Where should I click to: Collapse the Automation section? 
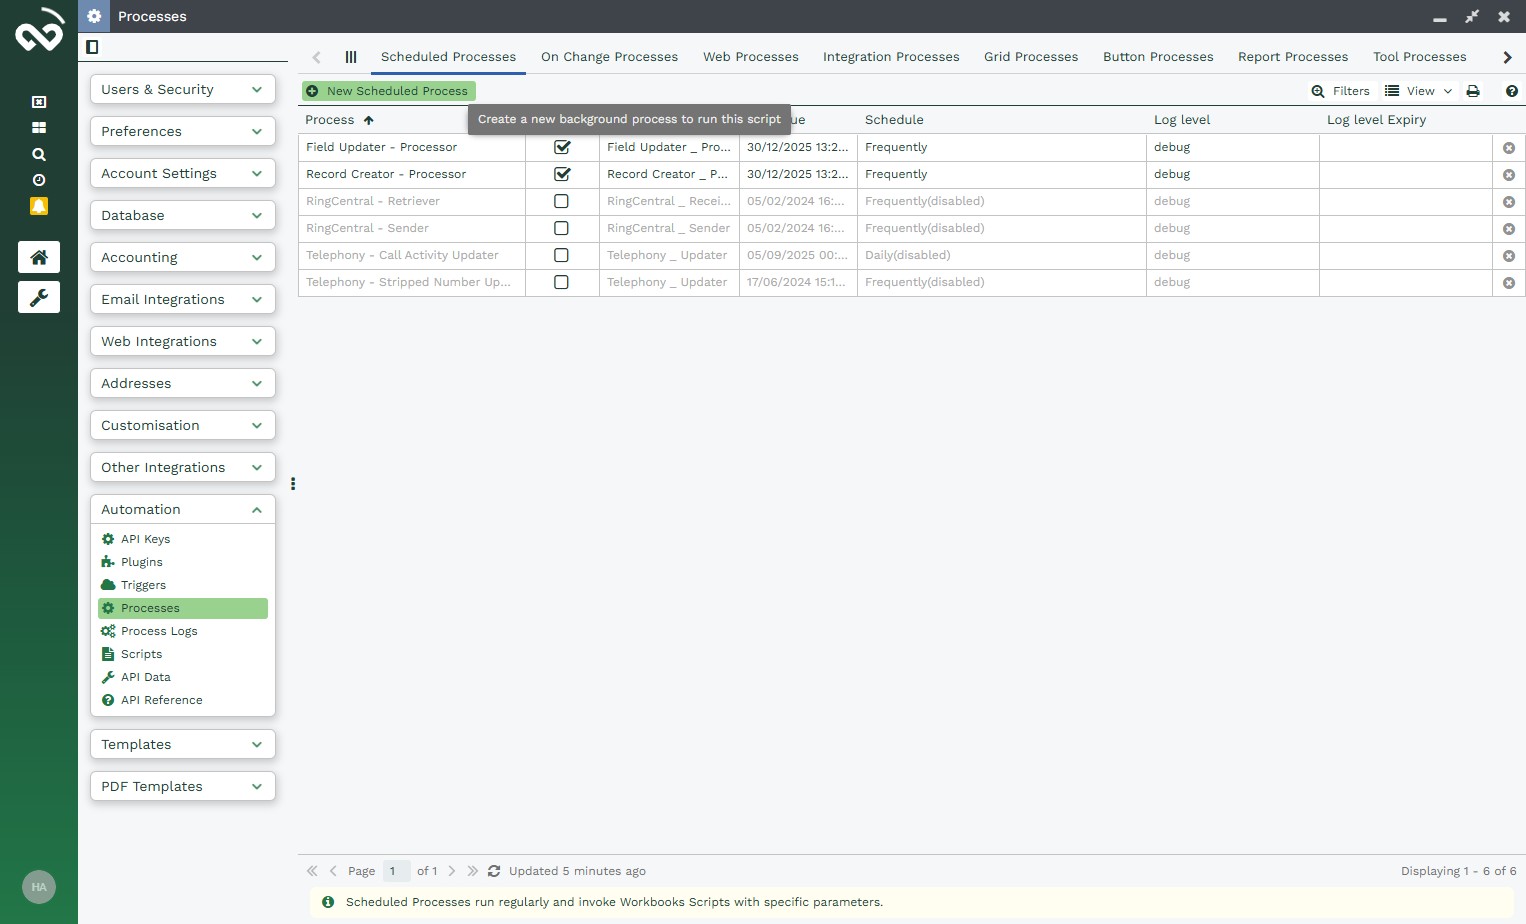[182, 509]
